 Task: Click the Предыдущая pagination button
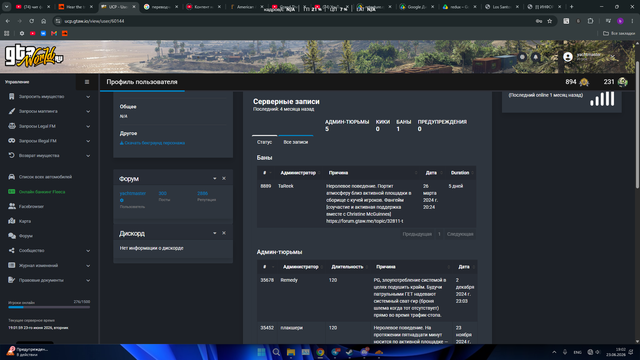pos(417,234)
